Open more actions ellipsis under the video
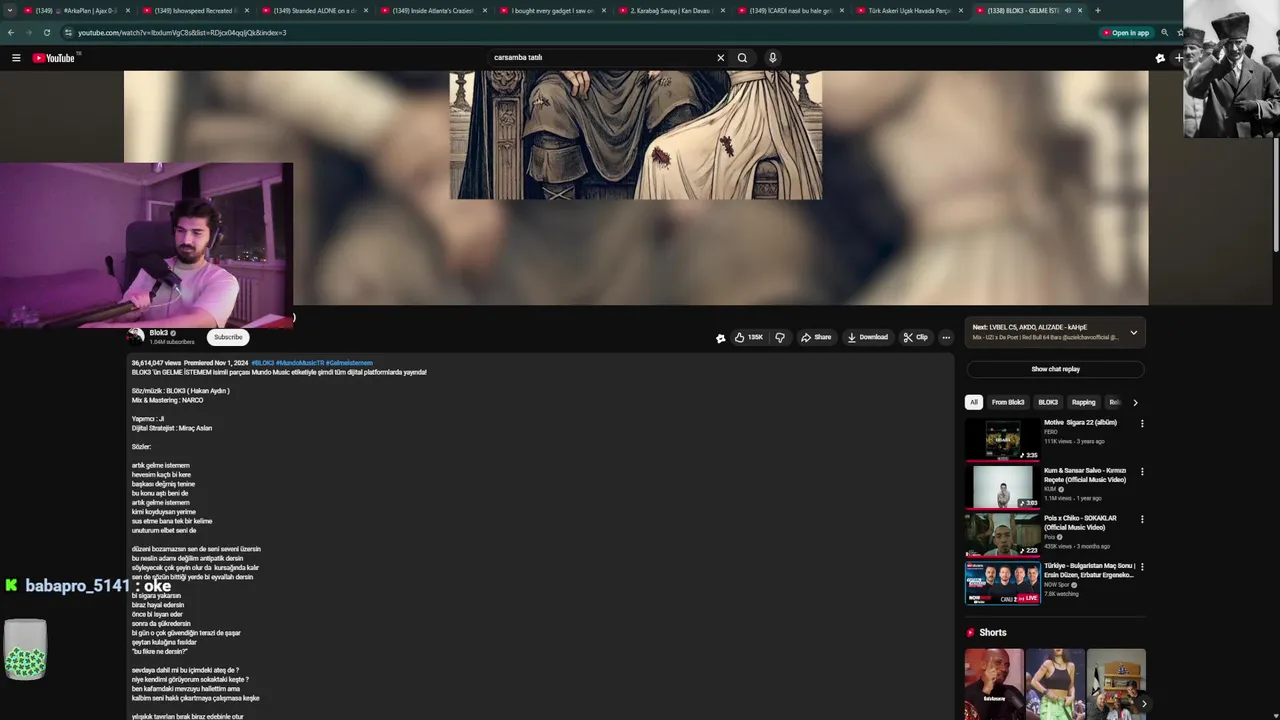Image resolution: width=1280 pixels, height=720 pixels. (x=946, y=337)
